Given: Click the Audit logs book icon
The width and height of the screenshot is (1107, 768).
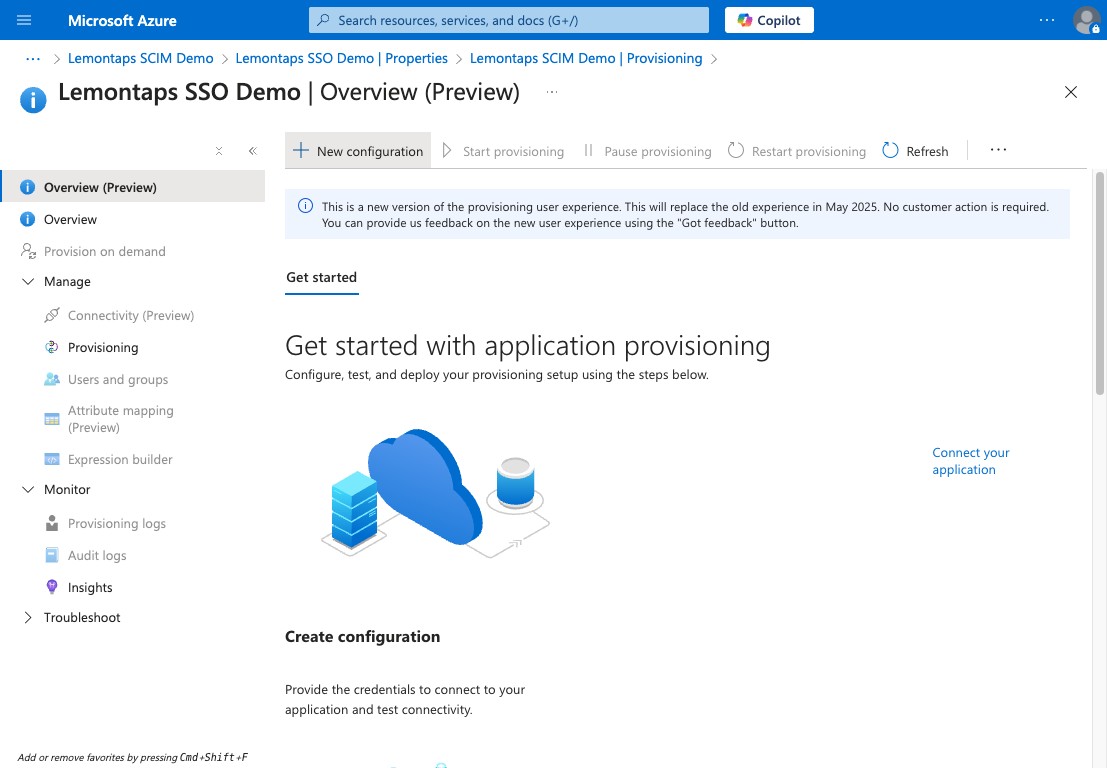Looking at the screenshot, I should point(52,556).
